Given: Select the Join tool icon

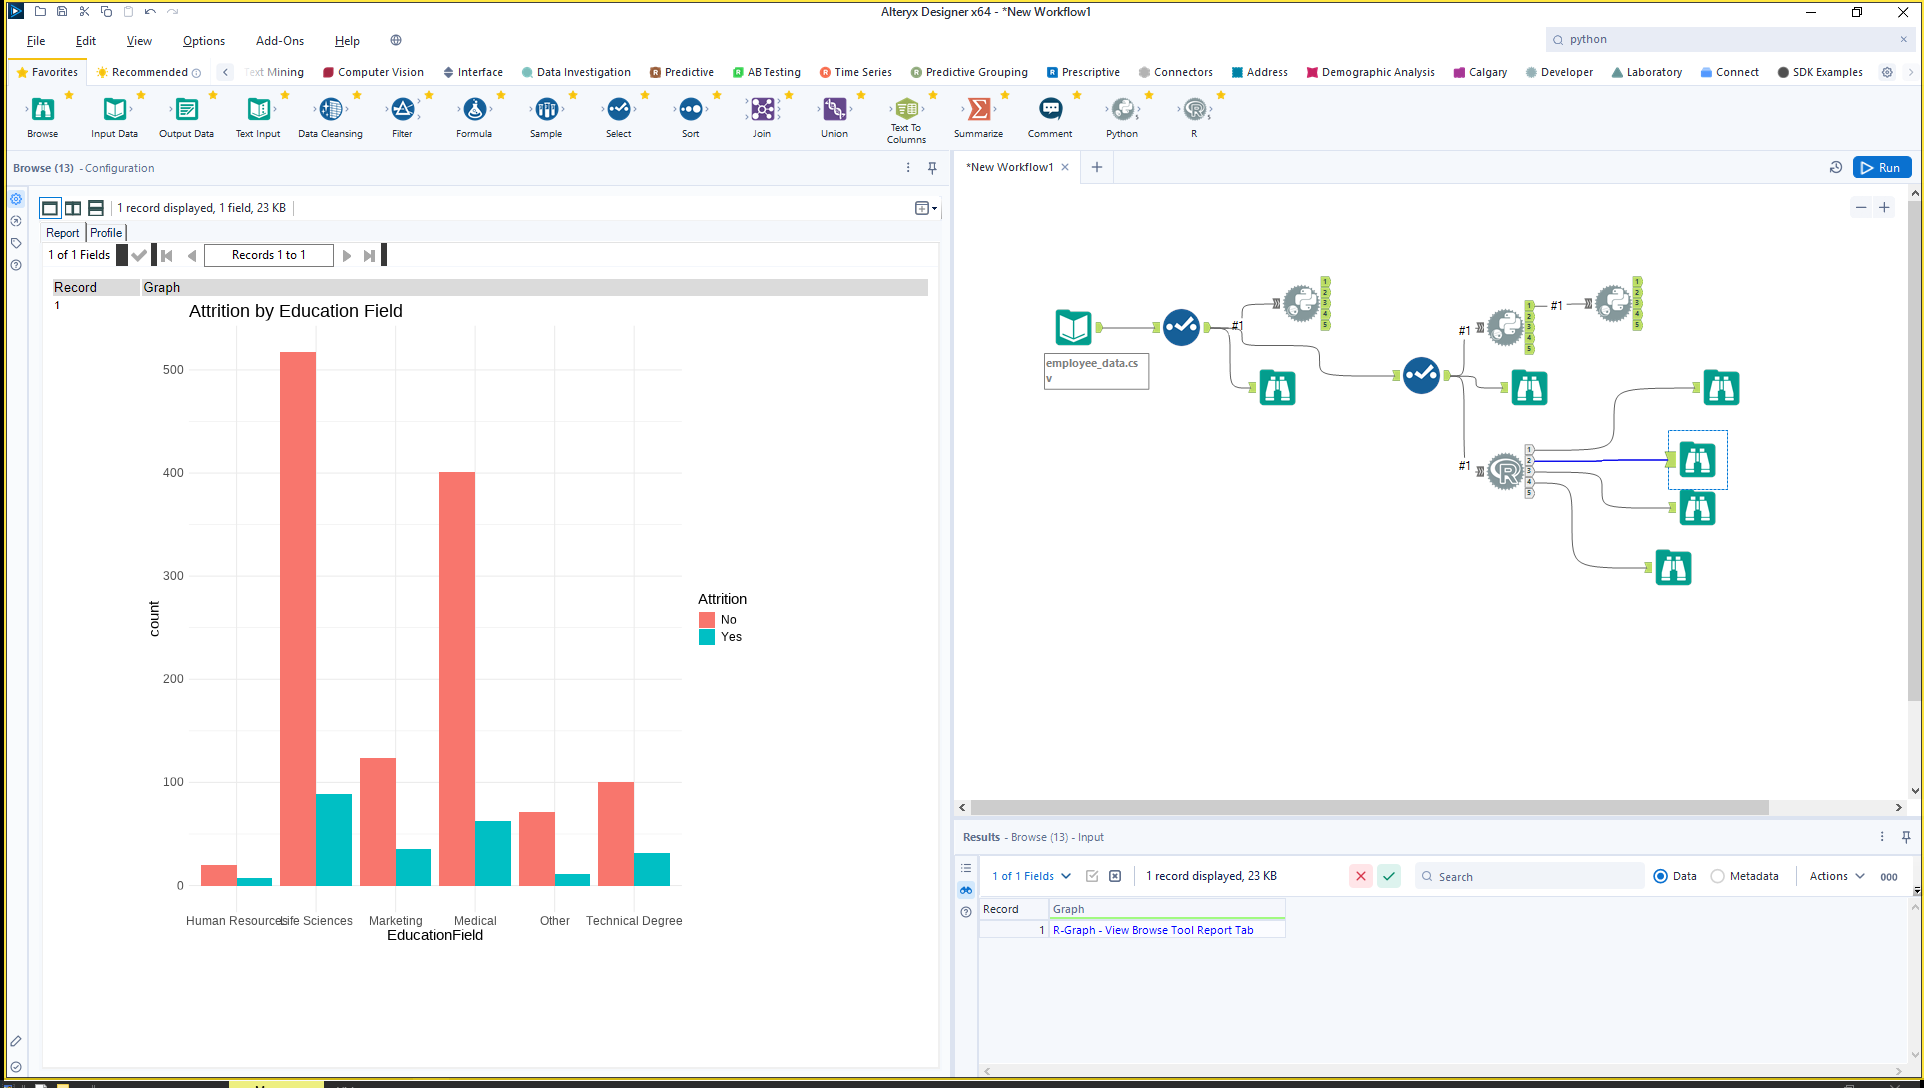Looking at the screenshot, I should click(762, 110).
